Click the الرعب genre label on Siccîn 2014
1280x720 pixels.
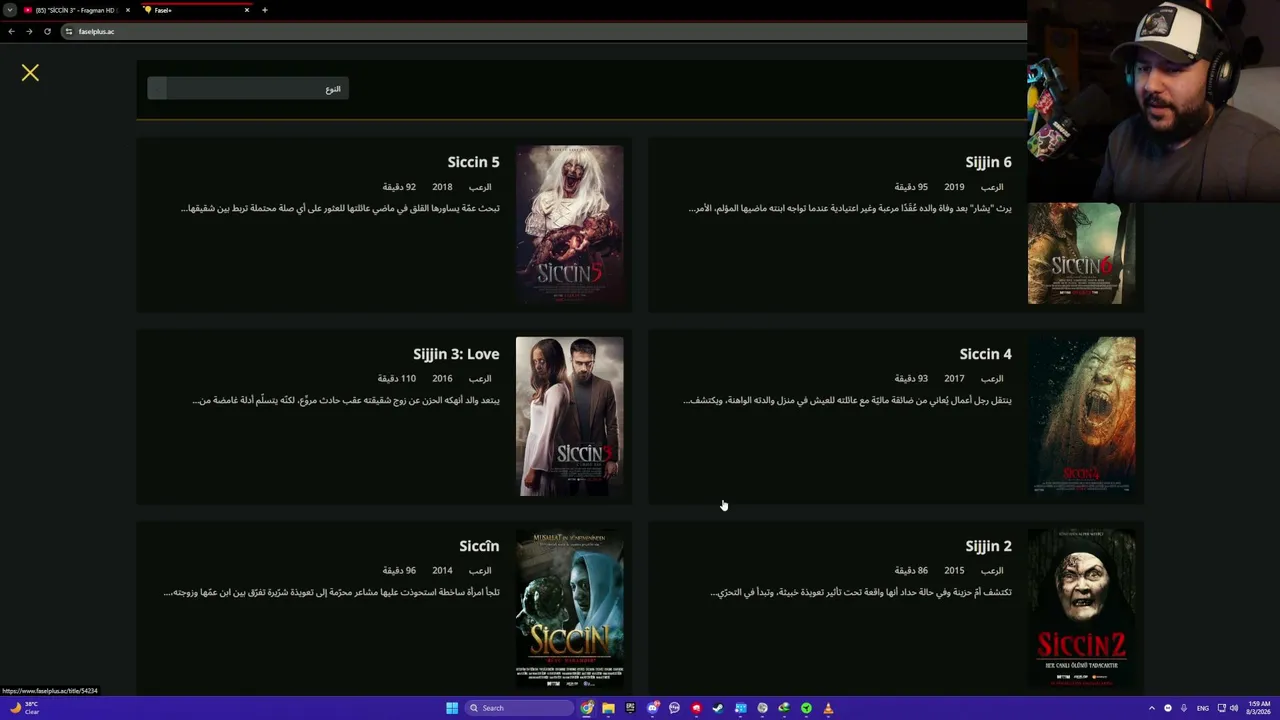480,571
